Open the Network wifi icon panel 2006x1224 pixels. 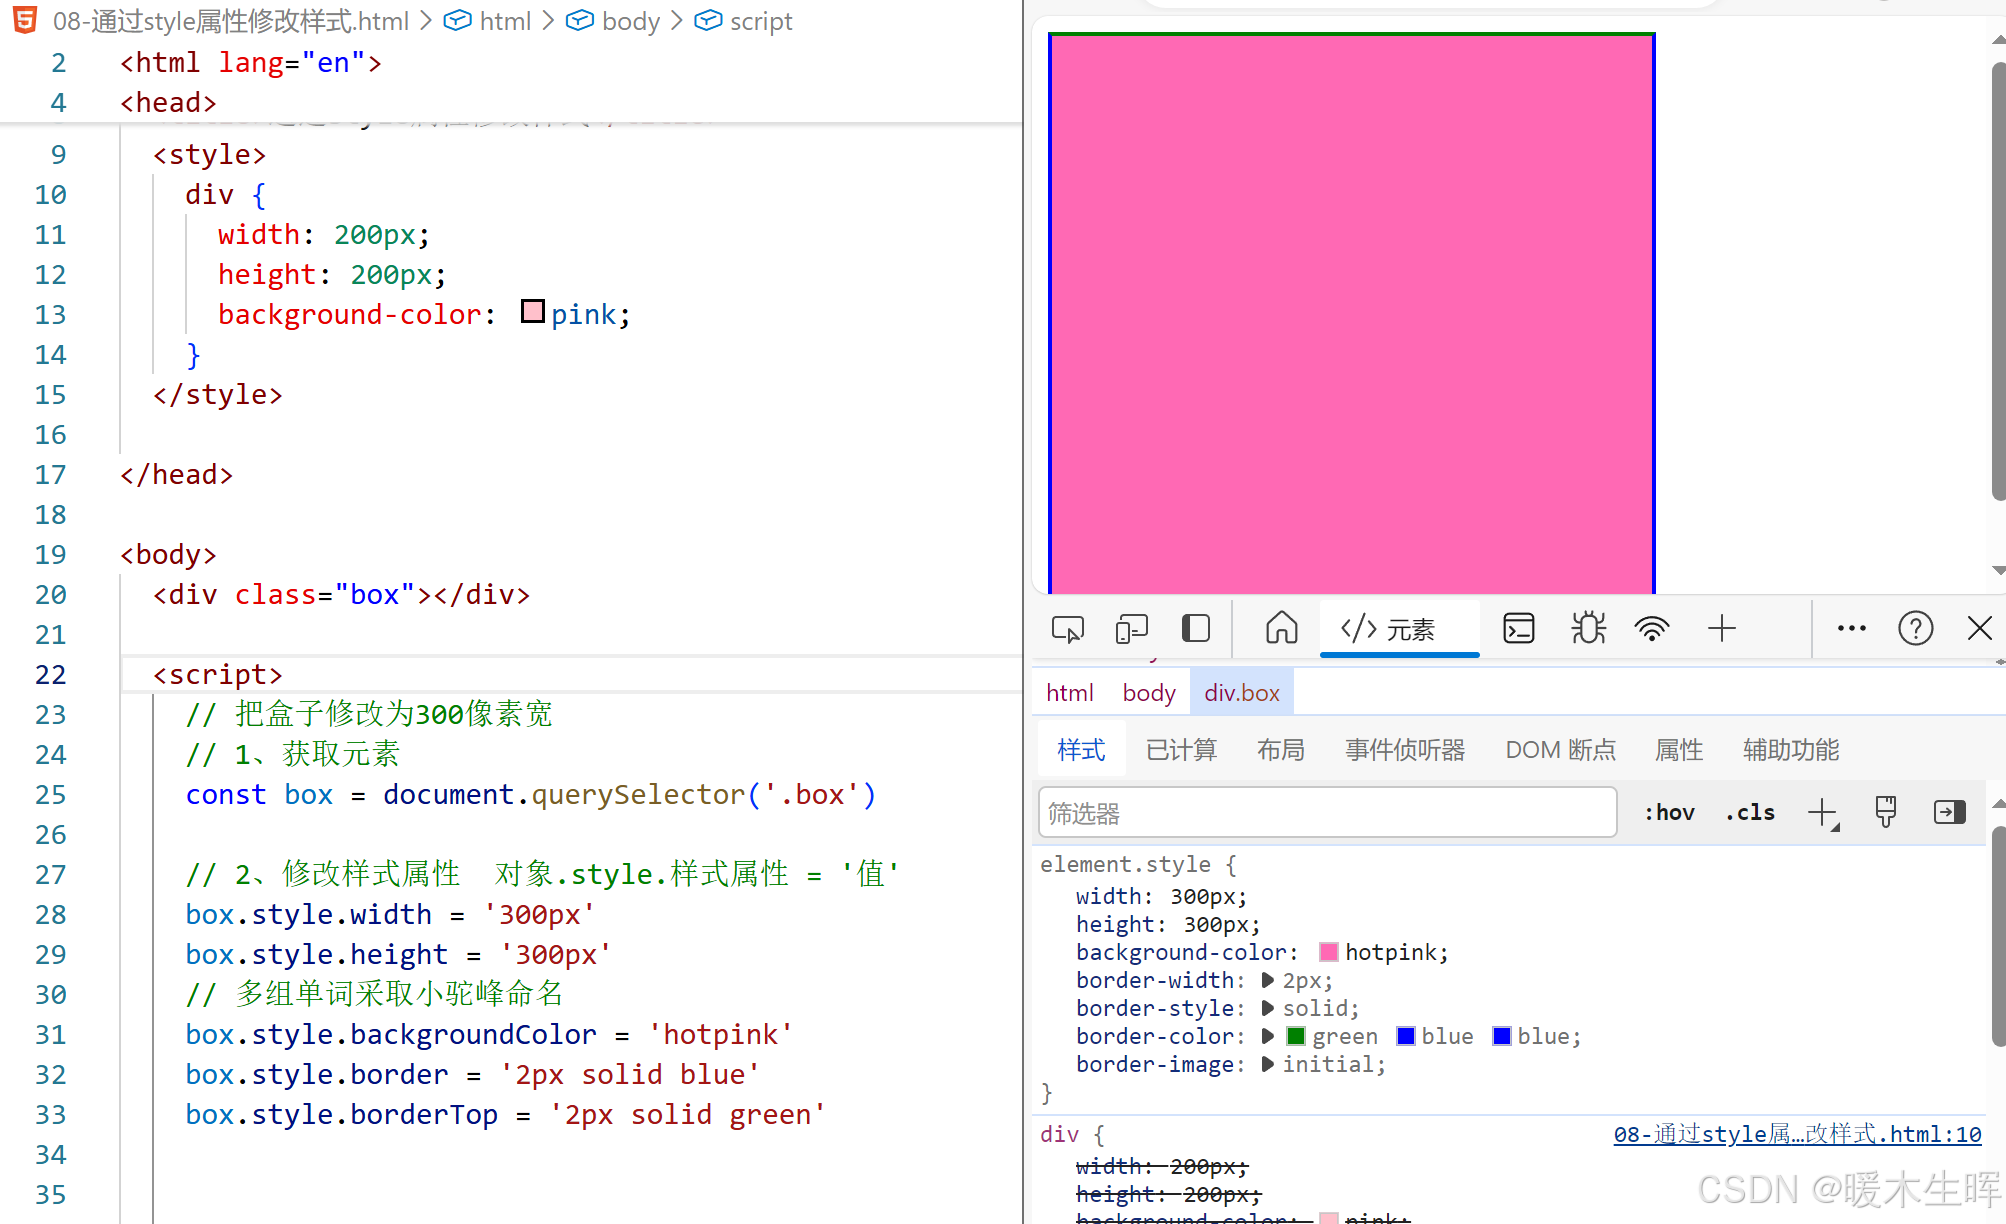[1652, 629]
